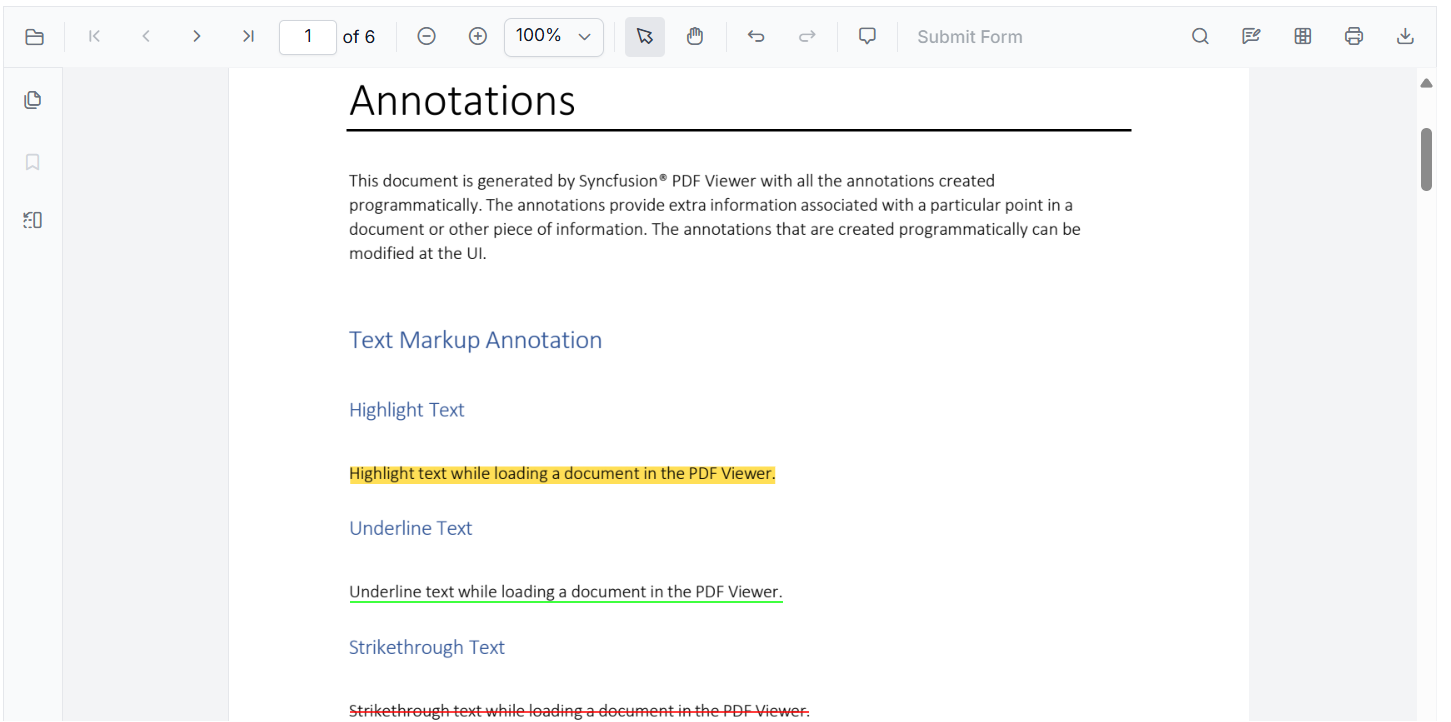Open the search text tool
The height and width of the screenshot is (722, 1451).
(1200, 37)
